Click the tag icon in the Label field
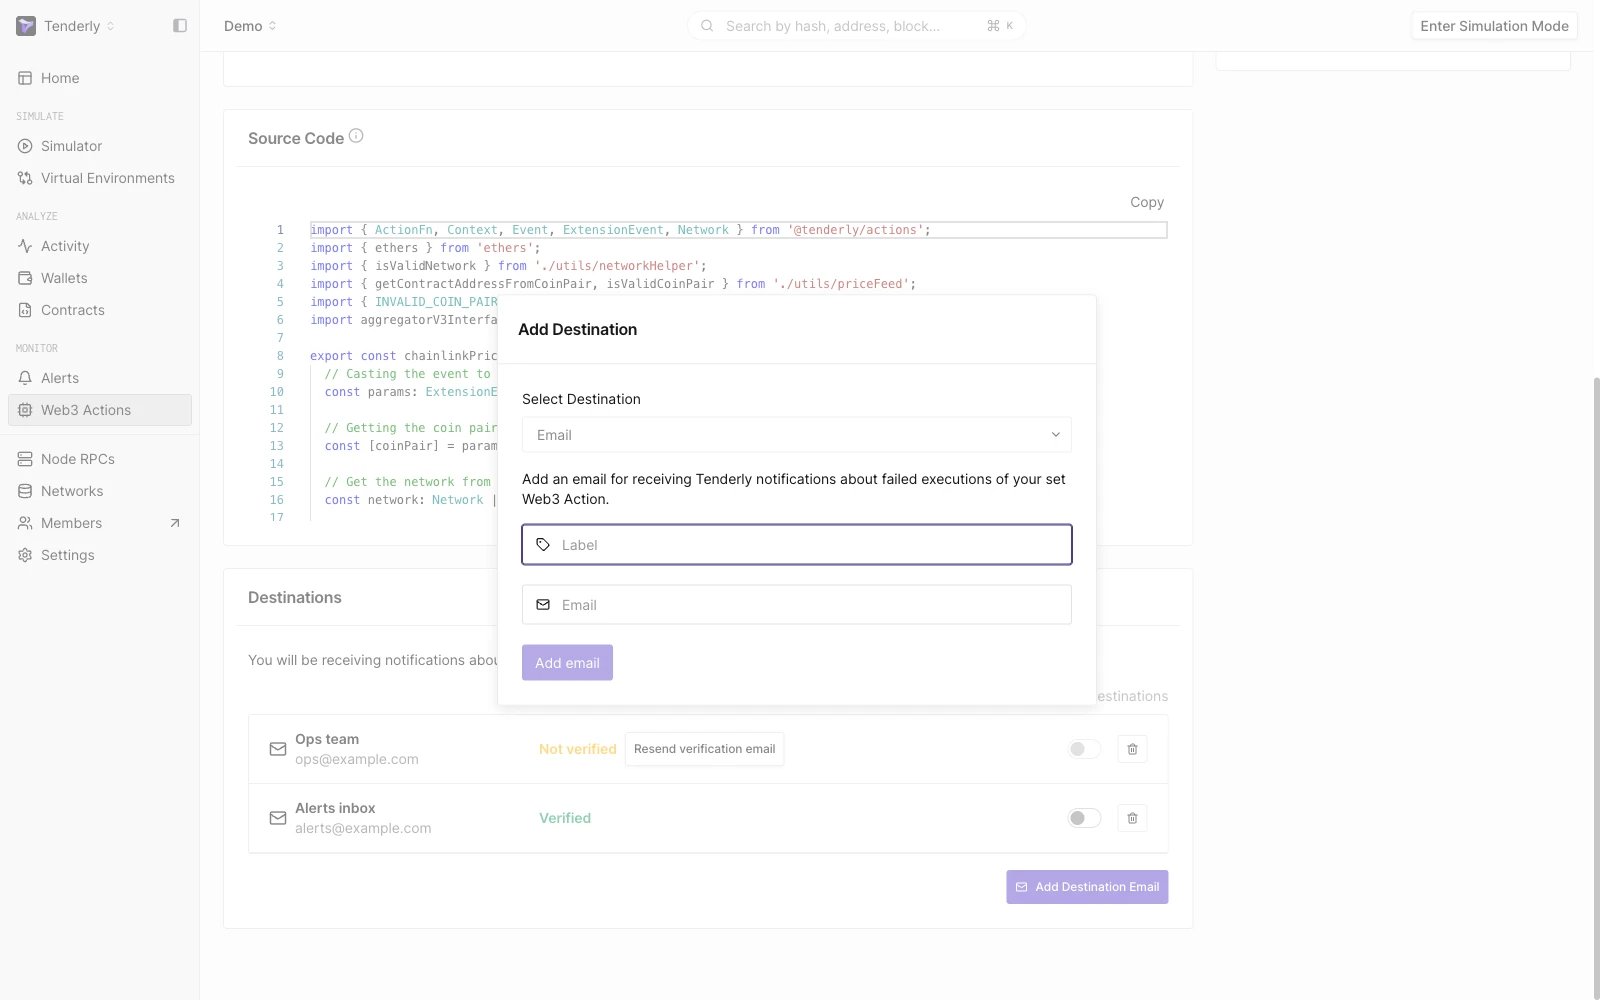 pos(543,545)
